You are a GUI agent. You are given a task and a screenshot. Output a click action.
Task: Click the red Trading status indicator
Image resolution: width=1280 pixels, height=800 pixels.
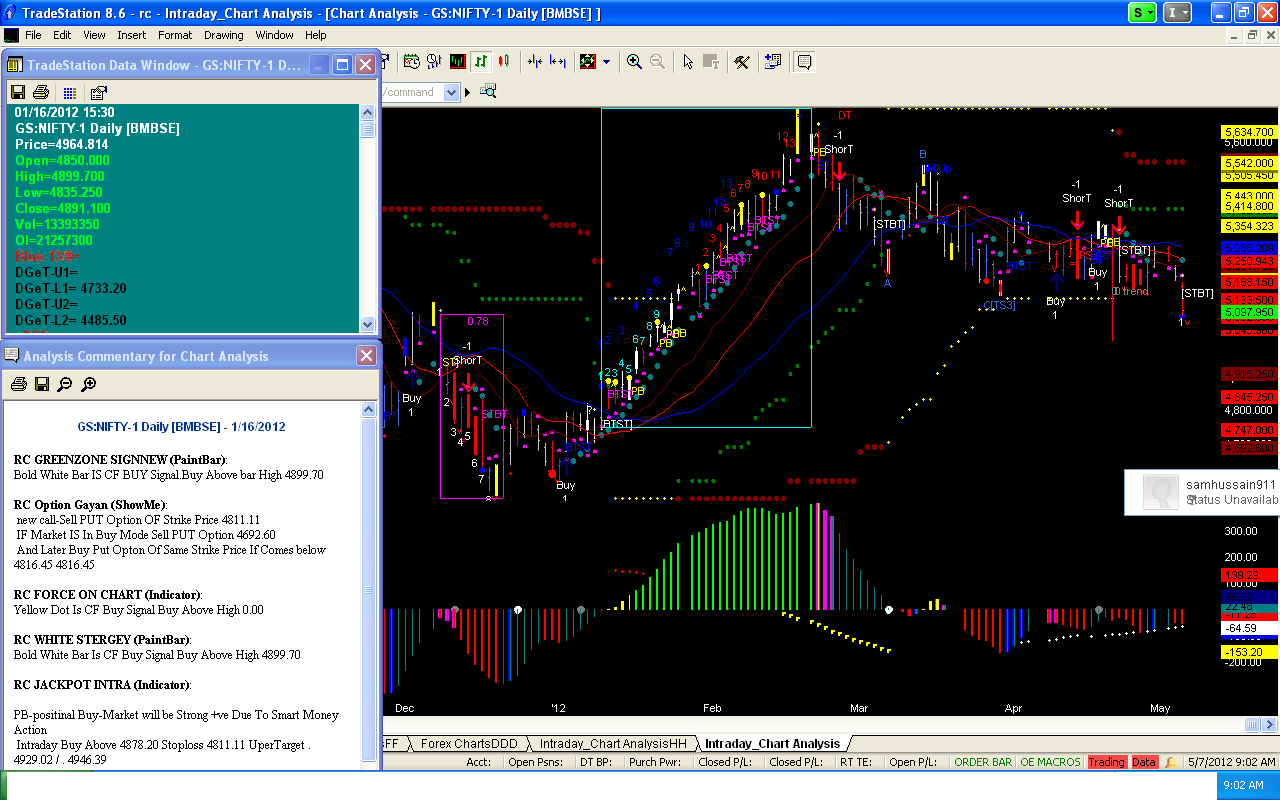pos(1106,762)
